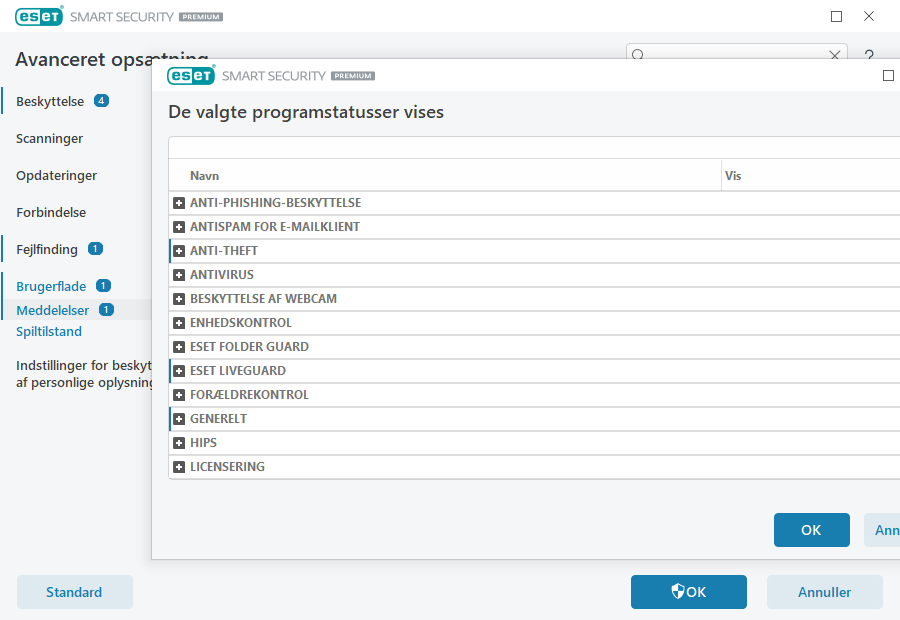Open Spiltilstand under Brugerflade
The width and height of the screenshot is (900, 620).
(x=49, y=332)
